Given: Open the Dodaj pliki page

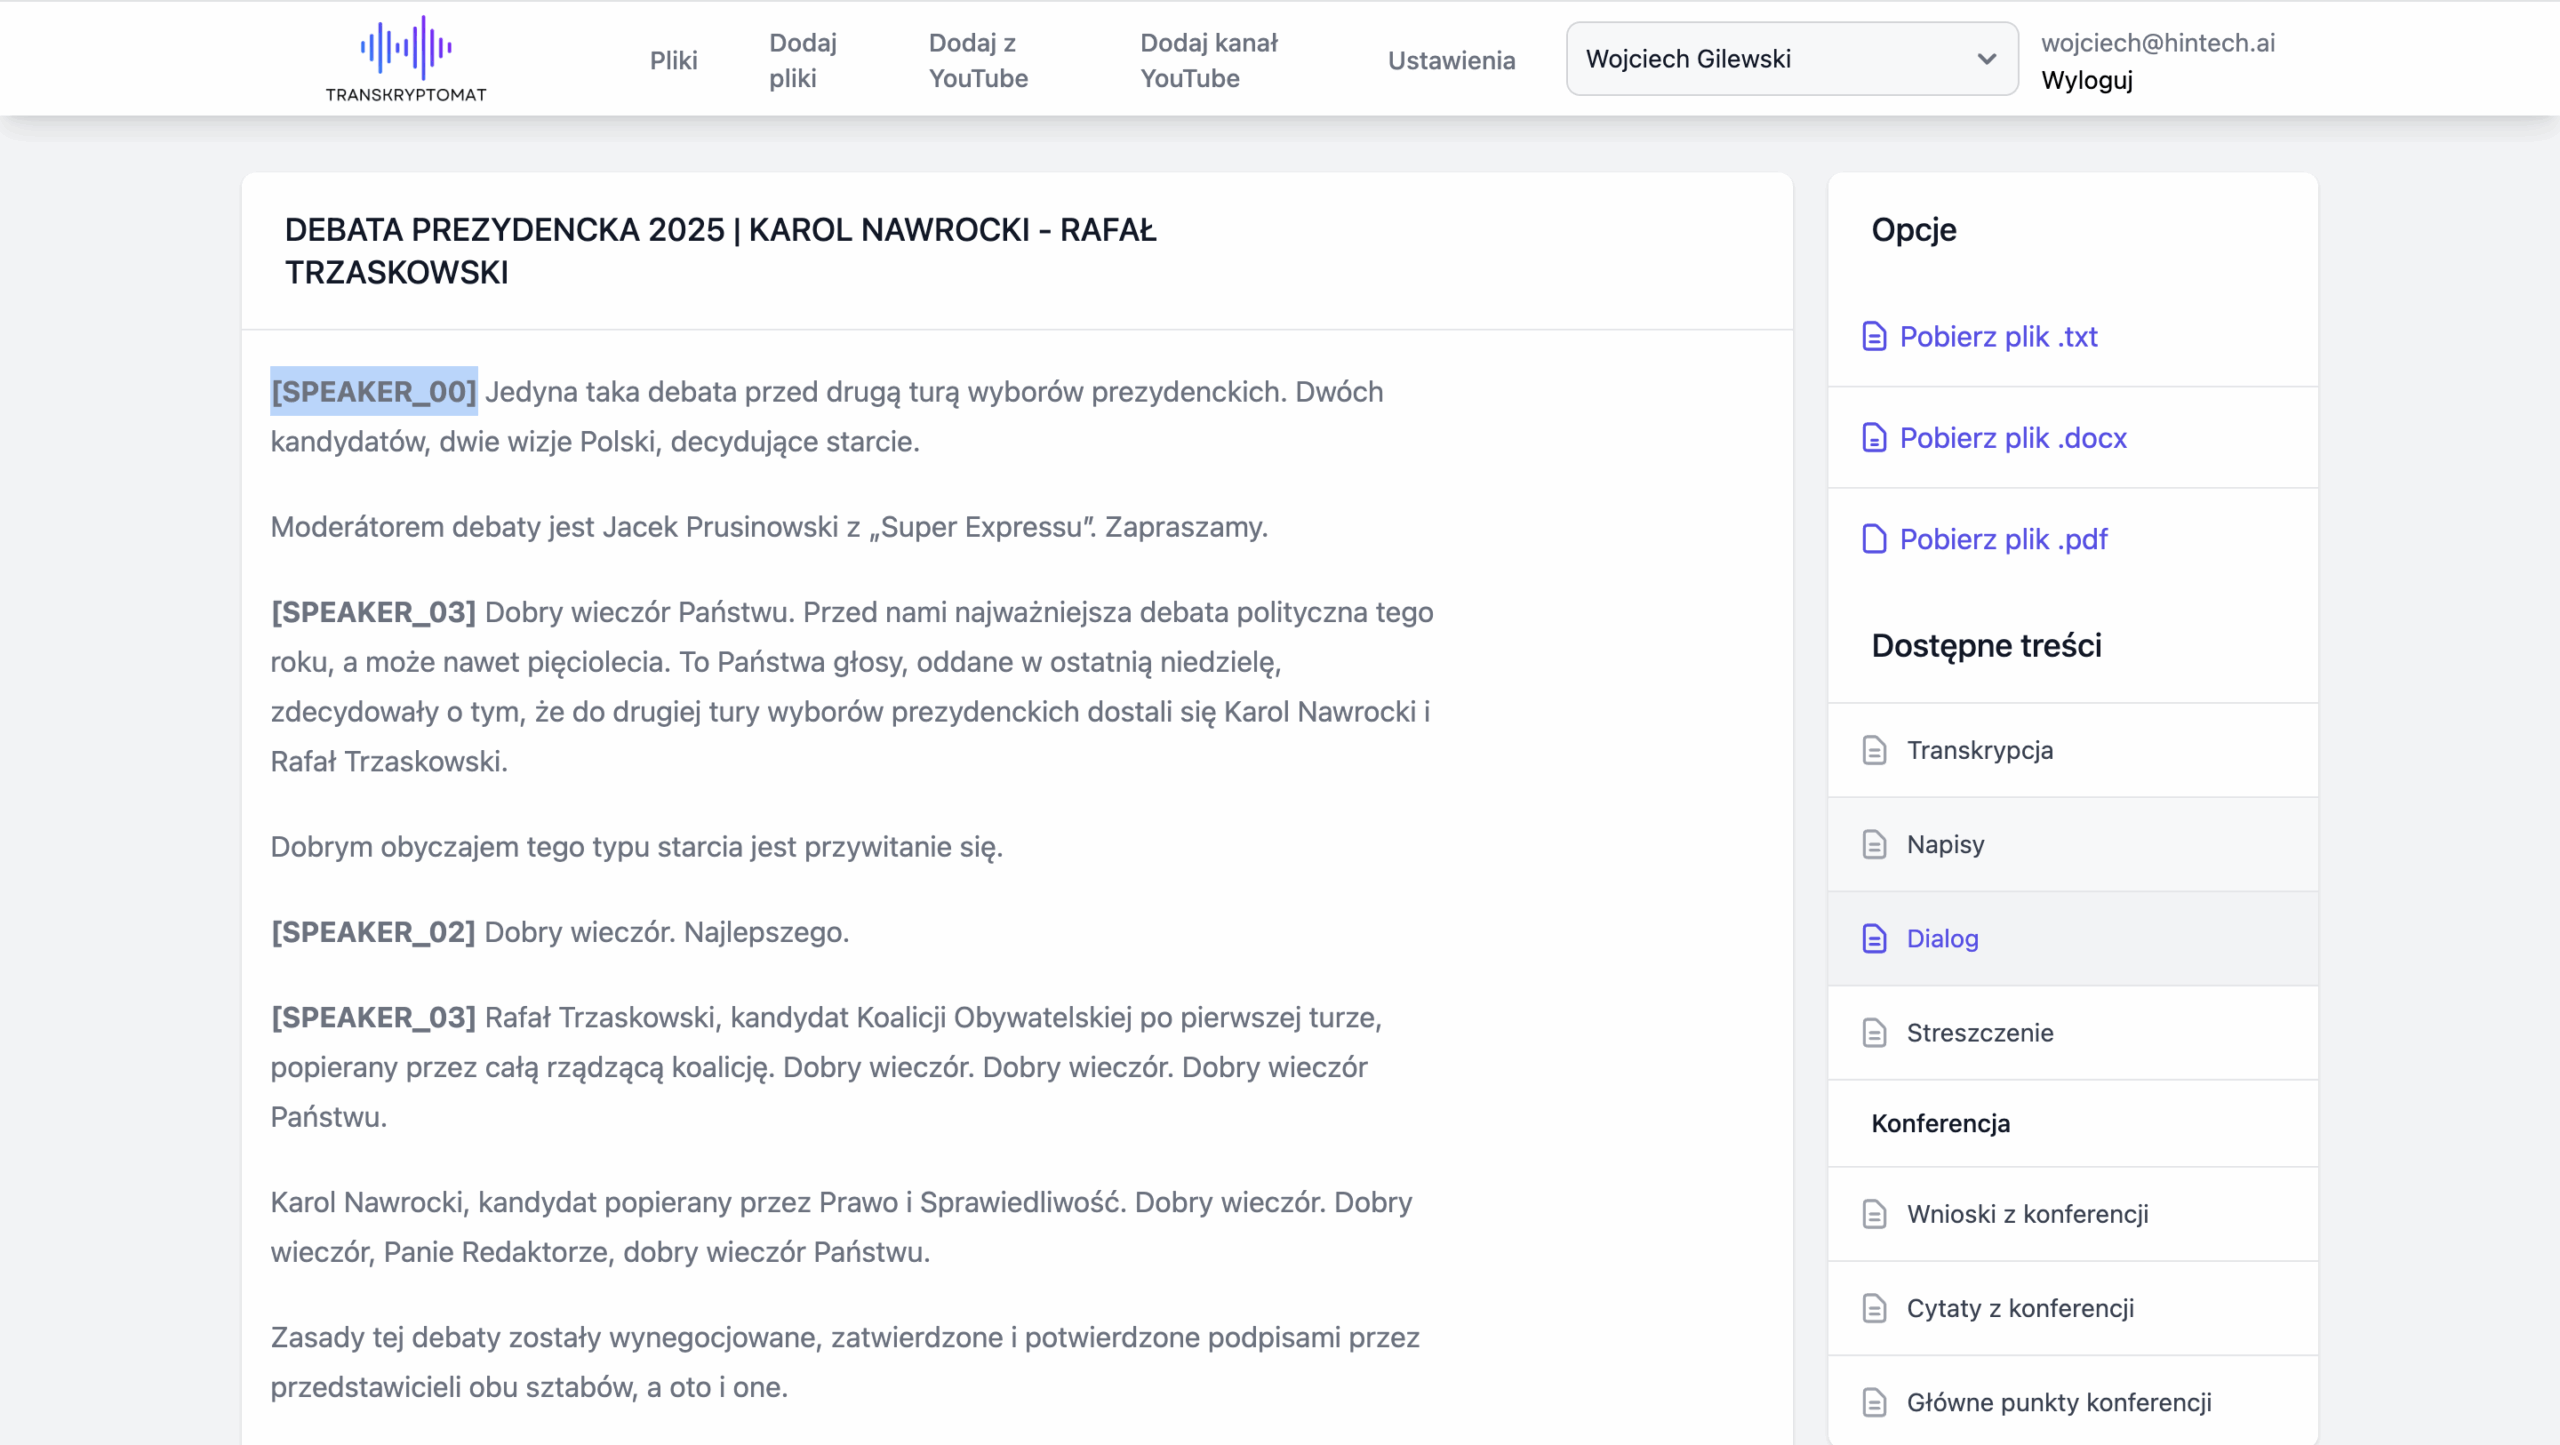Looking at the screenshot, I should pos(802,60).
